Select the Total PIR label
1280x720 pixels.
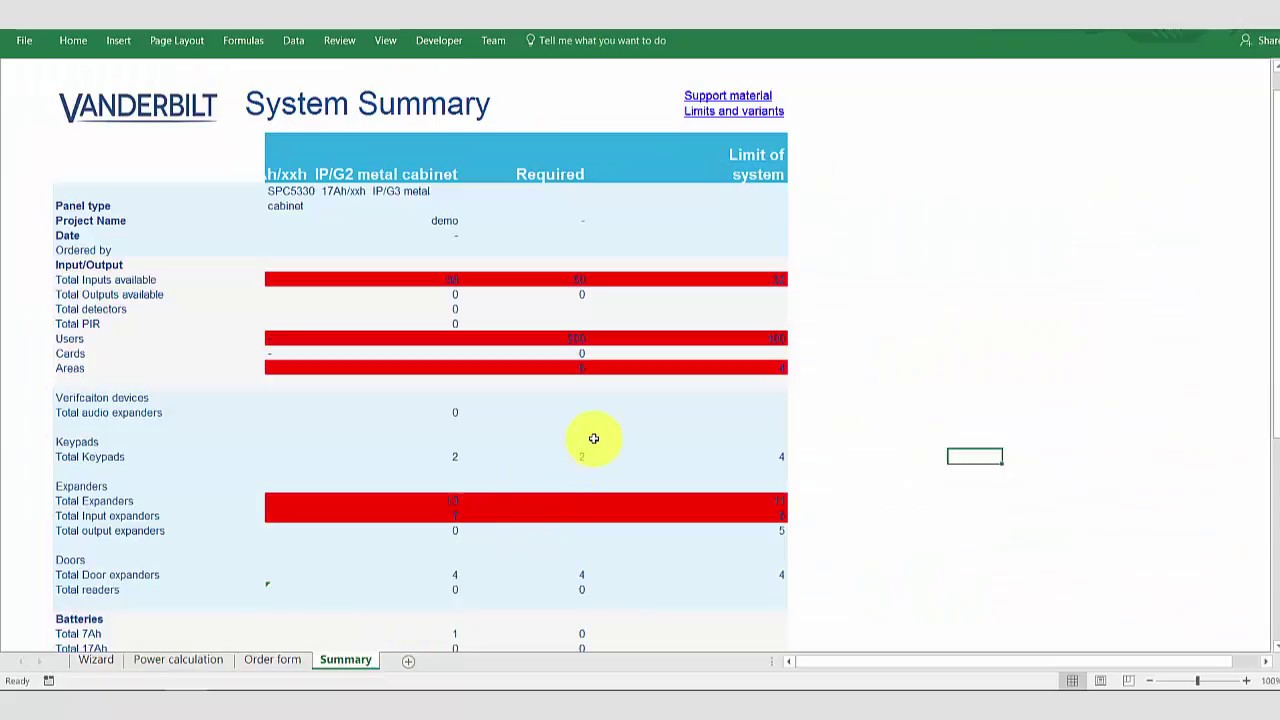point(78,324)
